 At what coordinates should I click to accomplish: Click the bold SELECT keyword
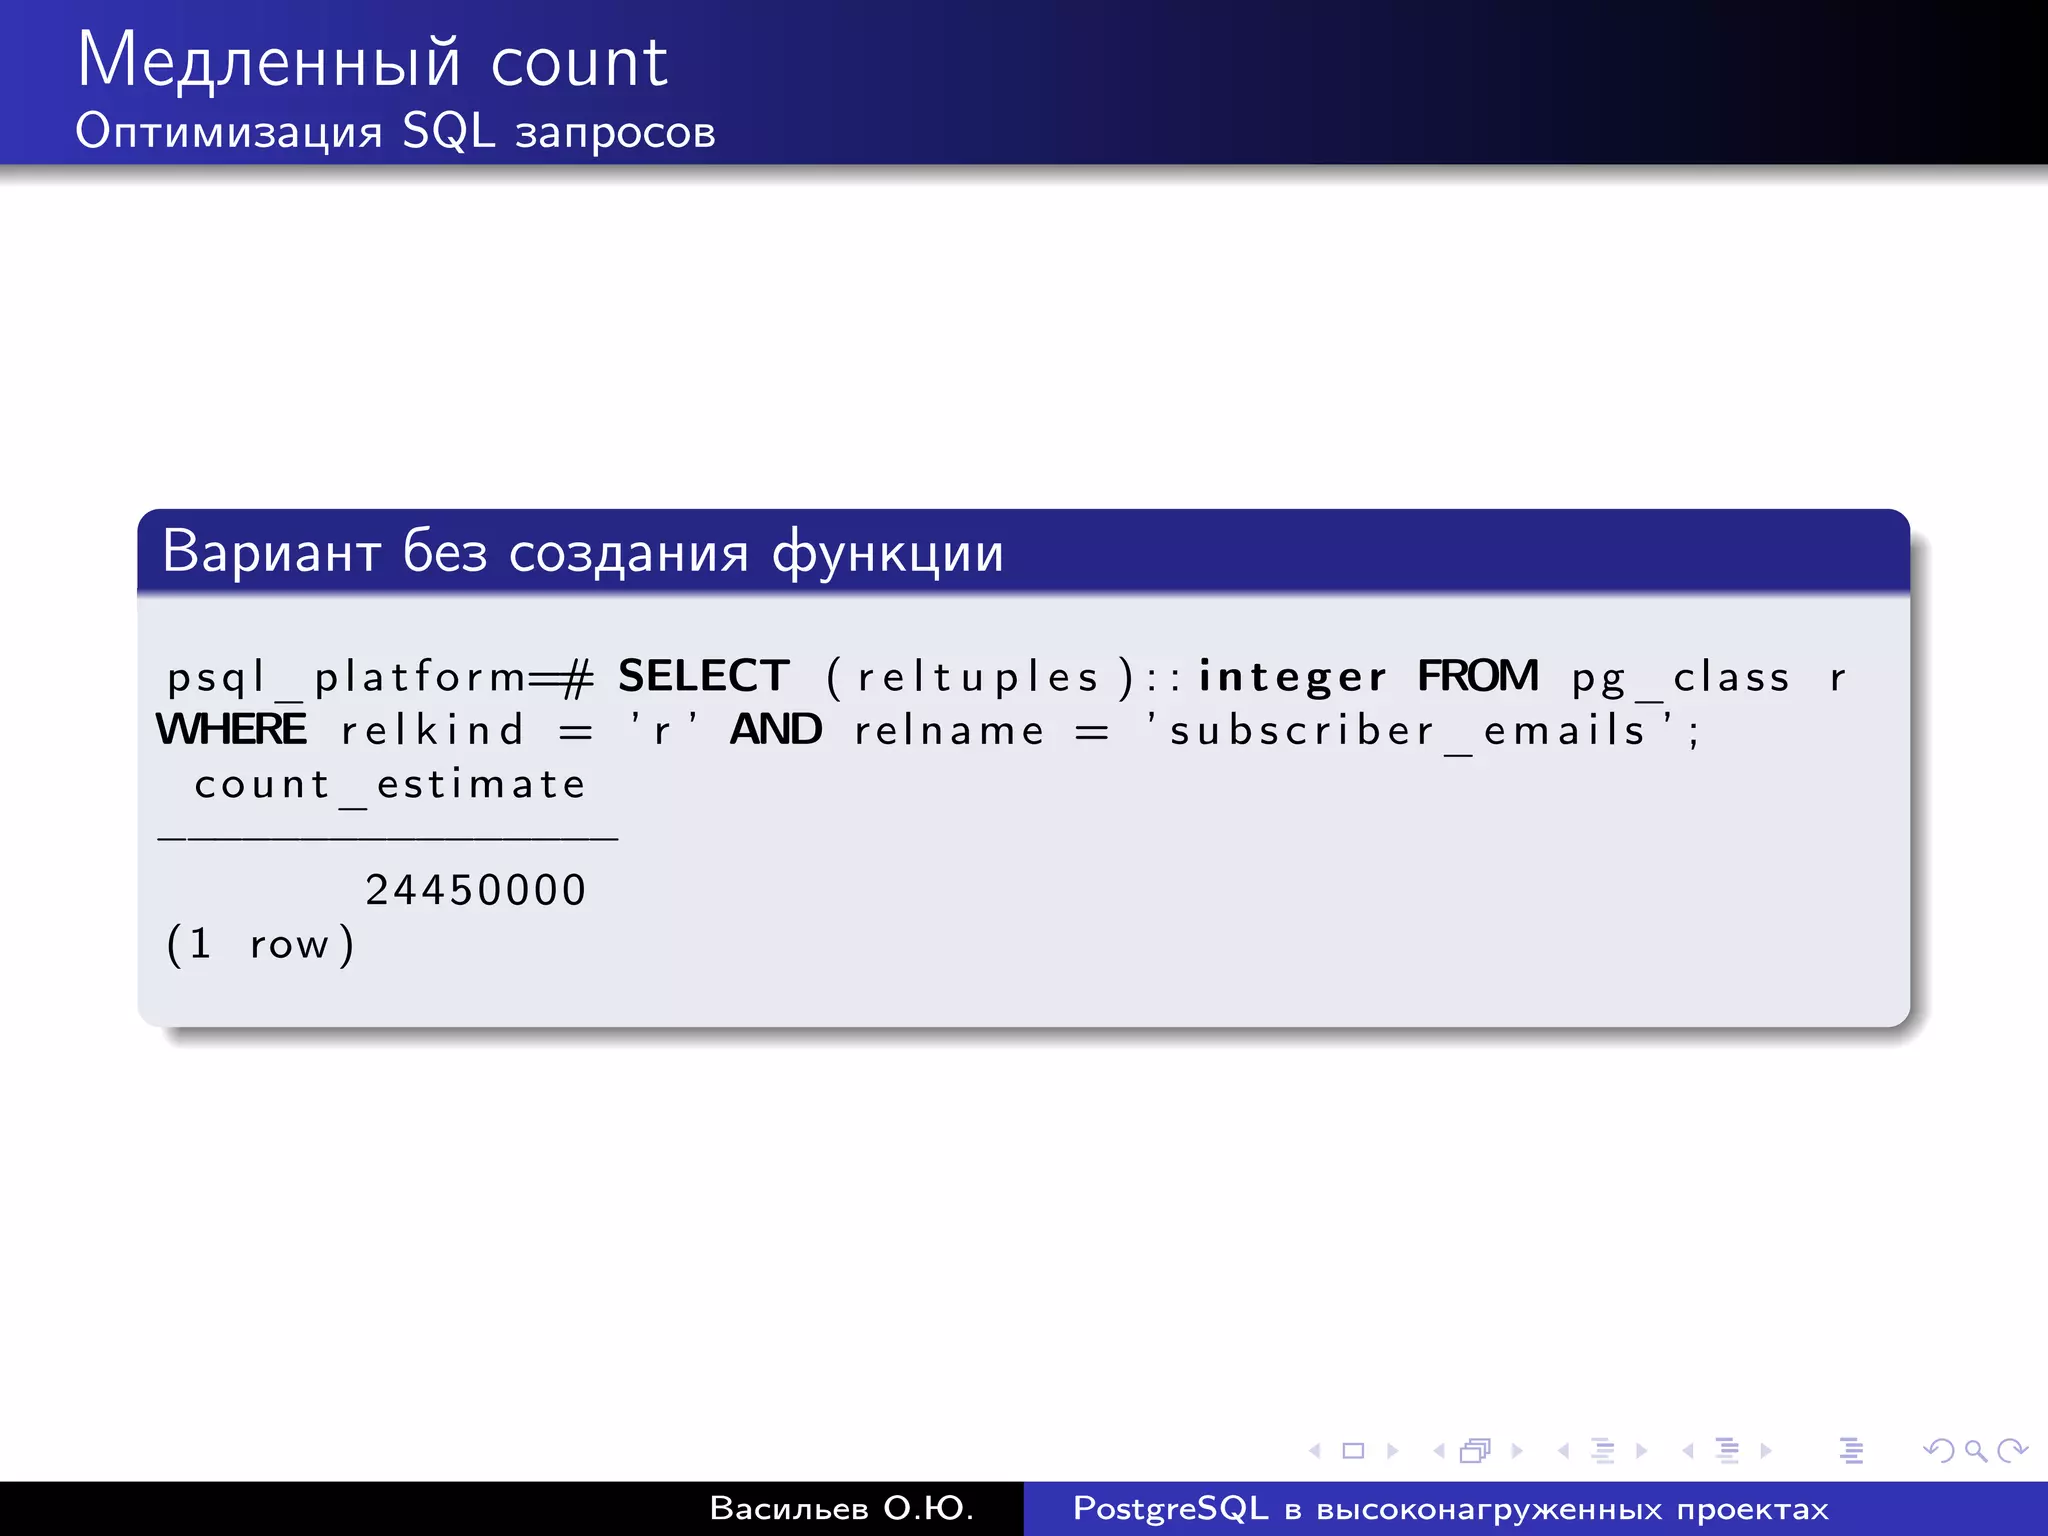click(704, 676)
